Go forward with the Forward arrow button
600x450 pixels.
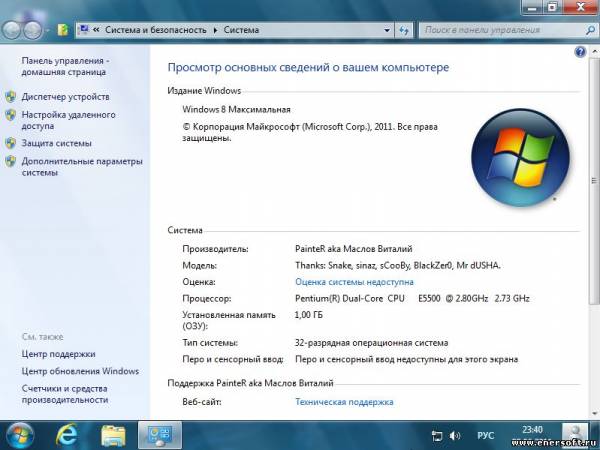pyautogui.click(x=33, y=30)
